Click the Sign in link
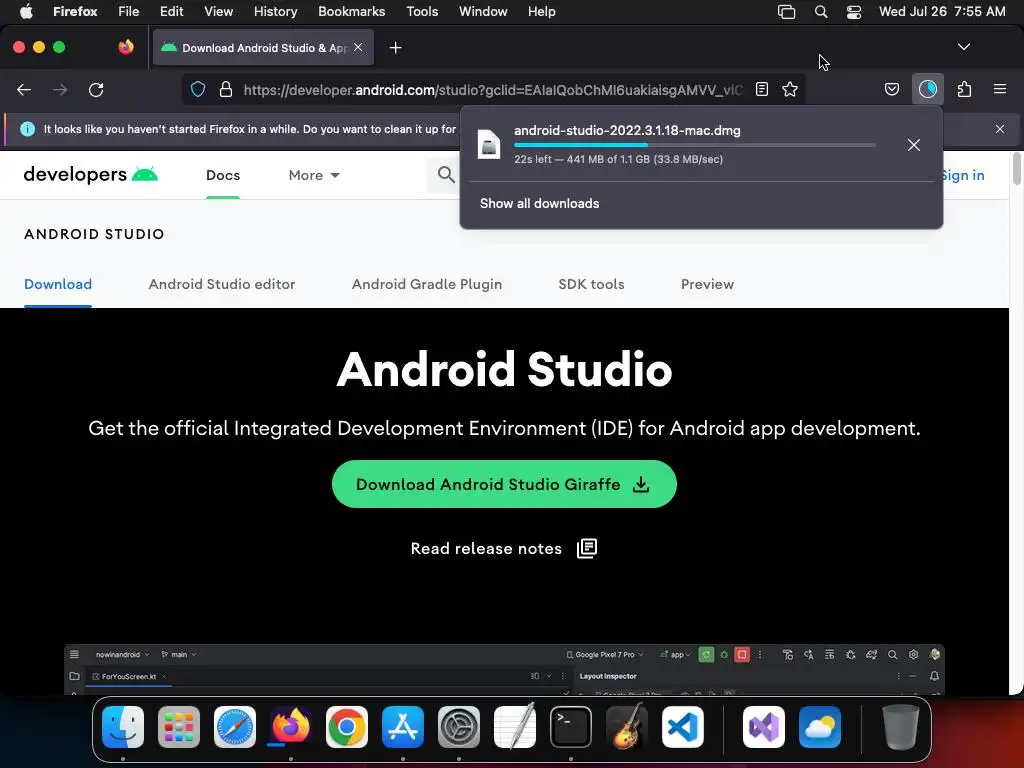The height and width of the screenshot is (768, 1024). pos(962,175)
